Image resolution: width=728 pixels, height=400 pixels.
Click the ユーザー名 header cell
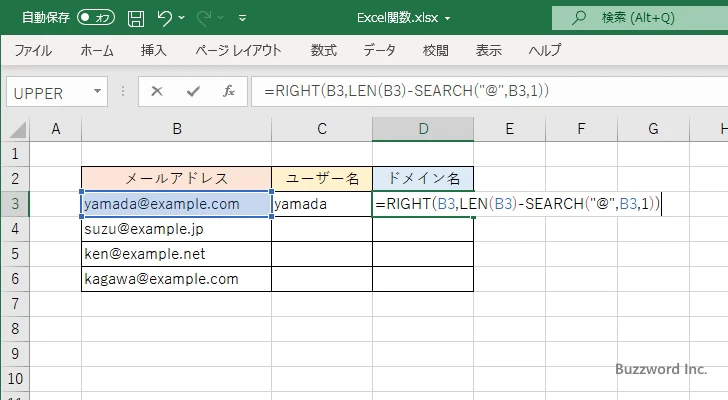[322, 179]
